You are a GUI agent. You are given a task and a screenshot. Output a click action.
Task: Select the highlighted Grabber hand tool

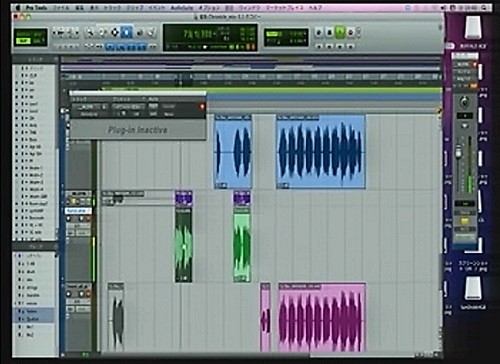[x=127, y=32]
